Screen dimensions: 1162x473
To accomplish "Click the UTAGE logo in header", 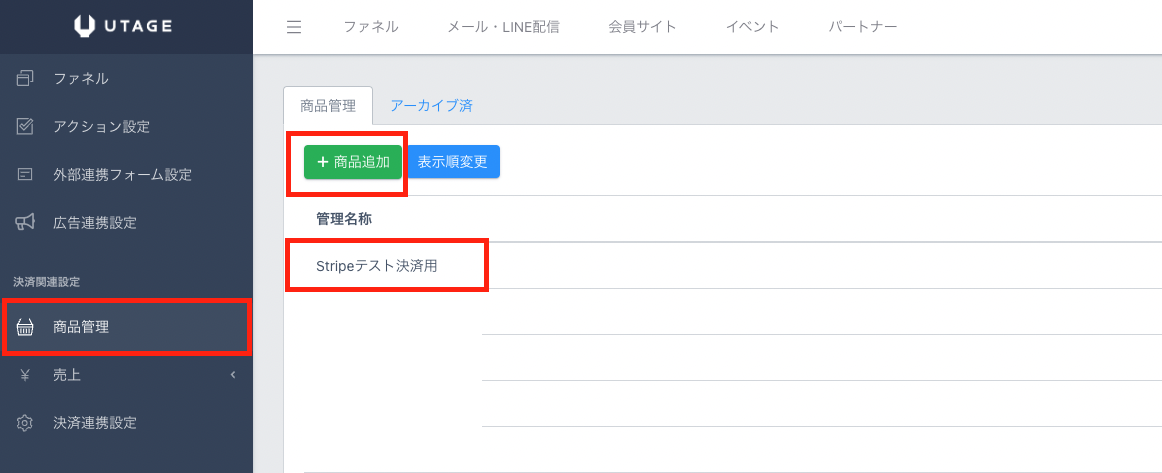I will pyautogui.click(x=125, y=26).
